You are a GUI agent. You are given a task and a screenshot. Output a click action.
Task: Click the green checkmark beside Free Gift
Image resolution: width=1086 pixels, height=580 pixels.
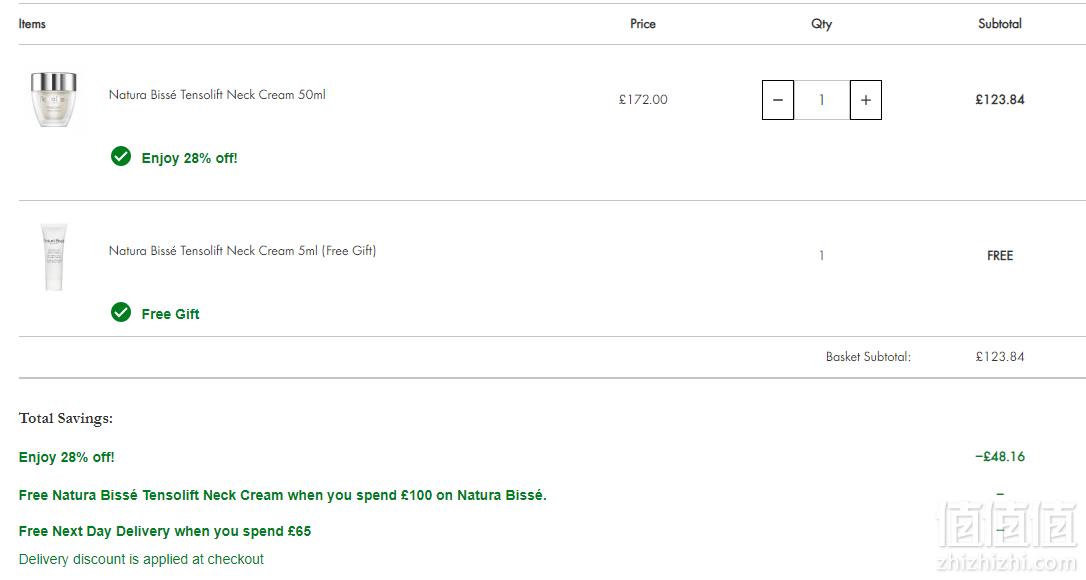click(x=121, y=313)
